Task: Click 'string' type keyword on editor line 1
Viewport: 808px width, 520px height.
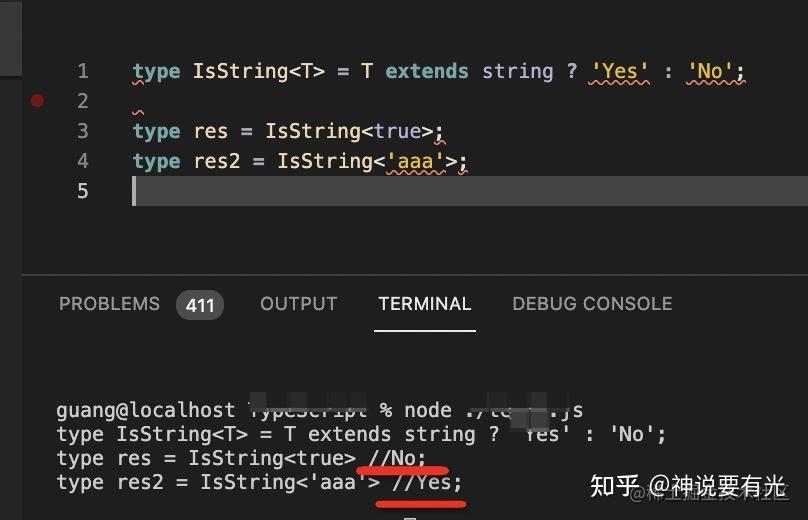Action: 518,71
